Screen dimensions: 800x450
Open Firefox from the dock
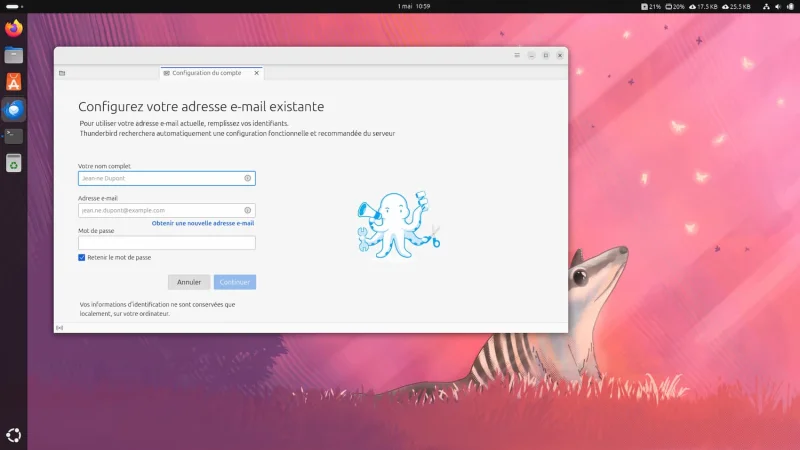(14, 28)
